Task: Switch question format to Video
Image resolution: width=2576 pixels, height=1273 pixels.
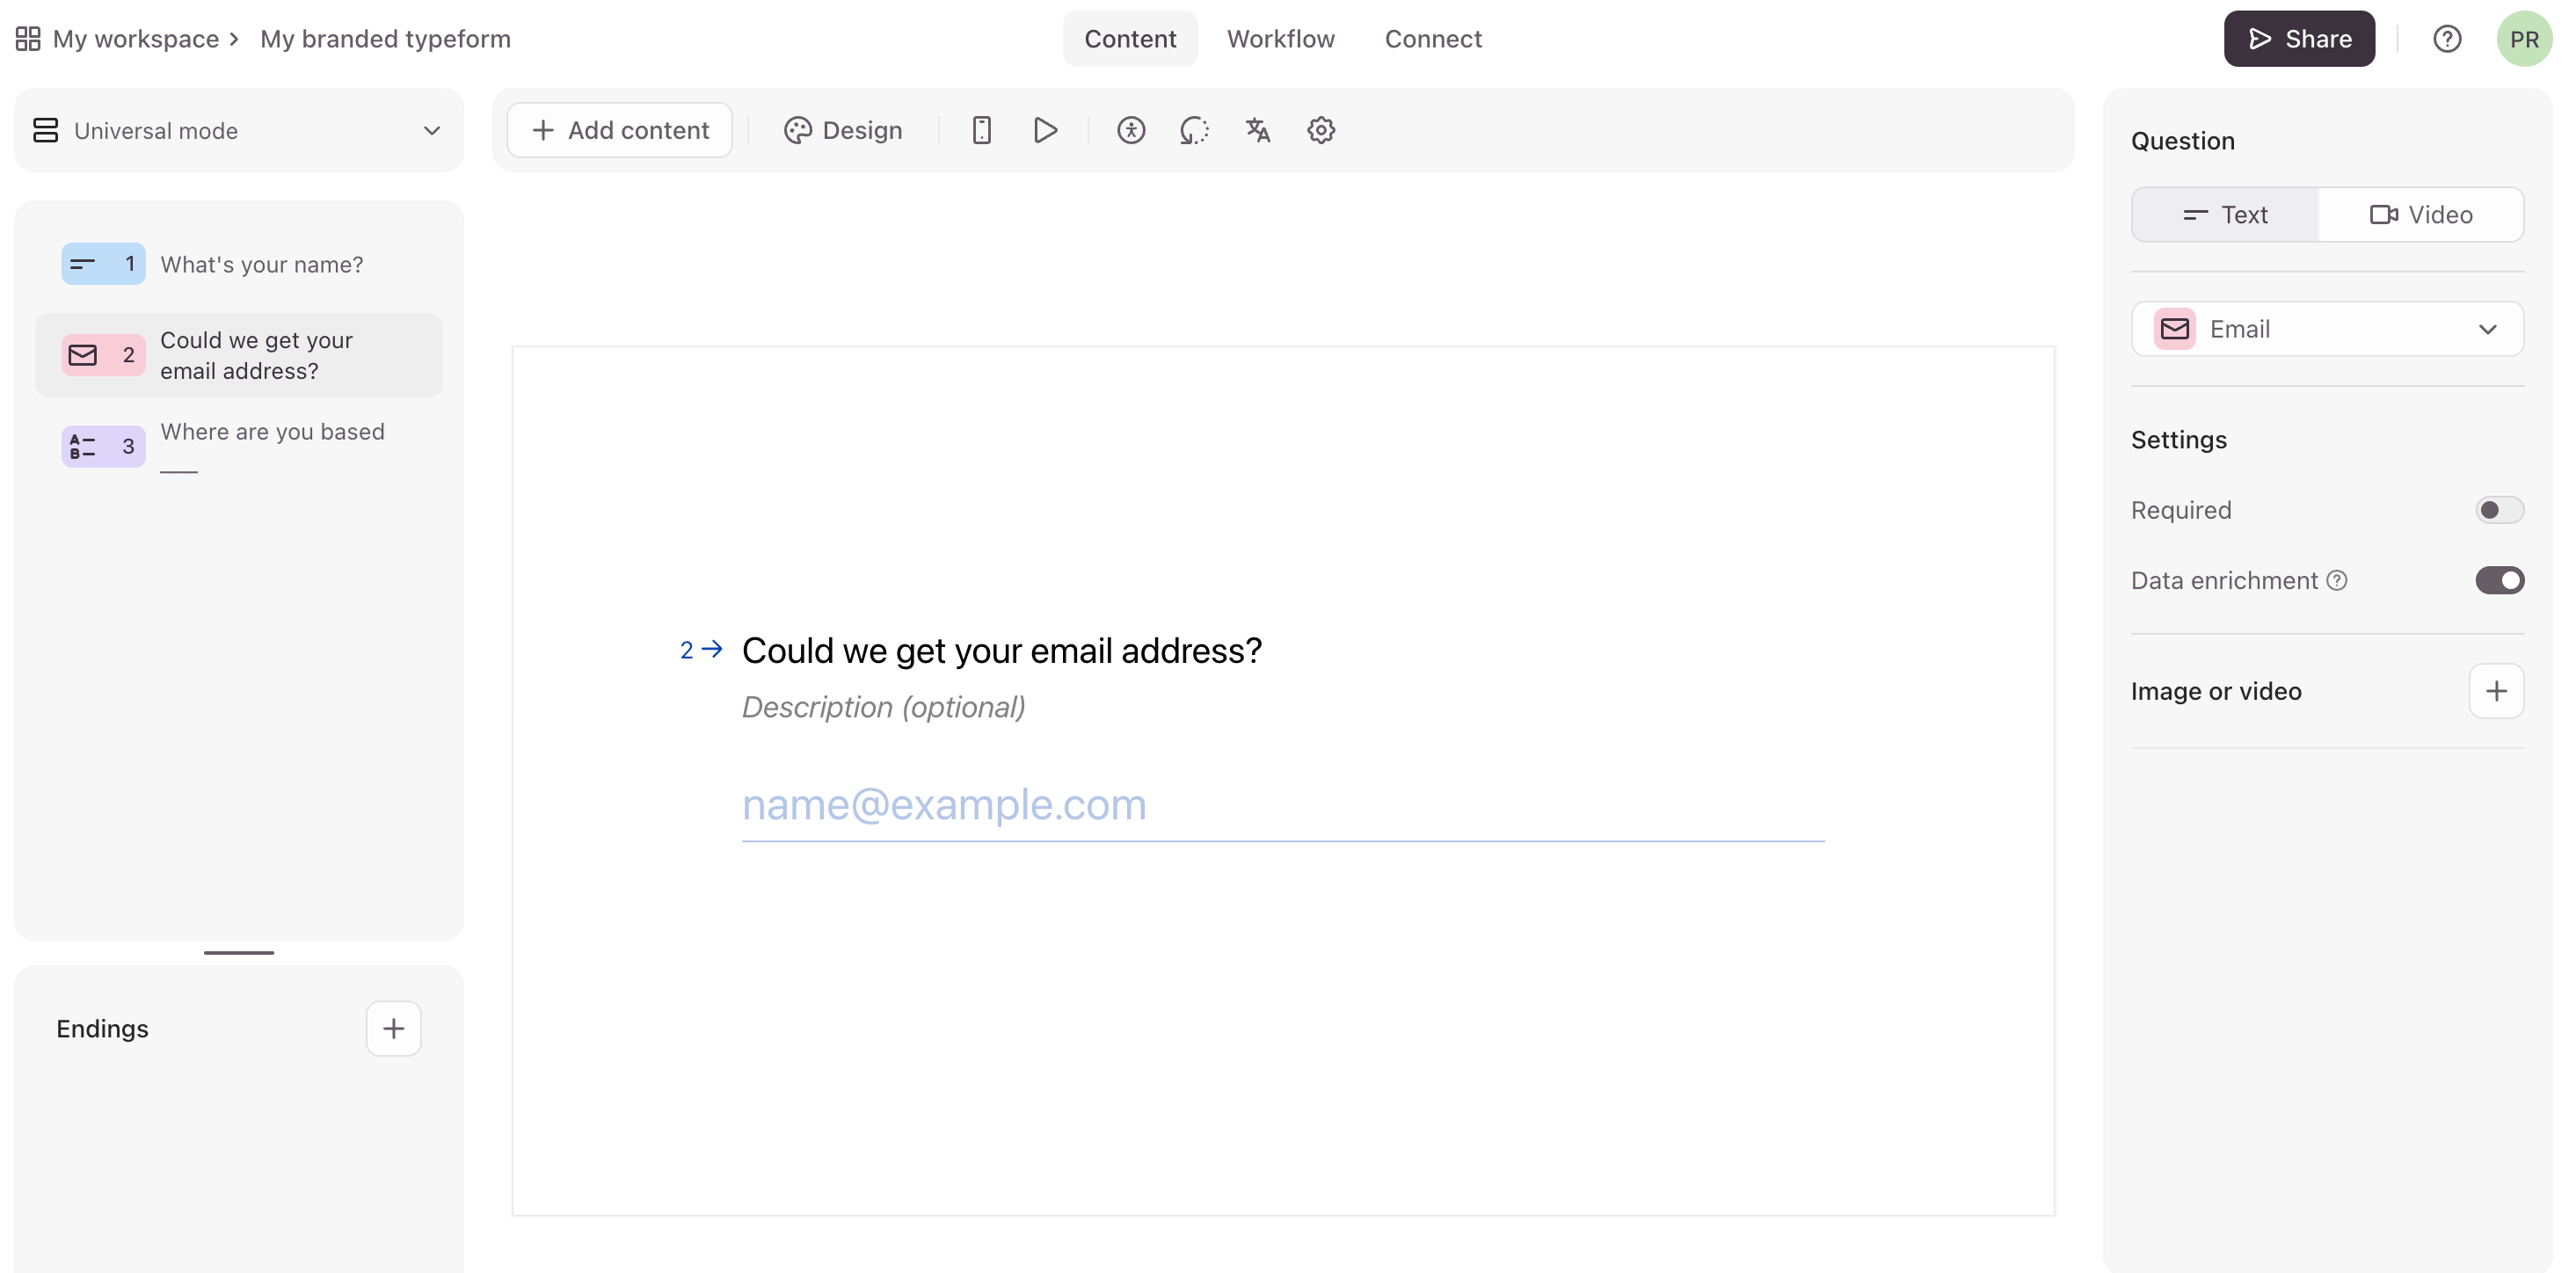Action: 2421,215
